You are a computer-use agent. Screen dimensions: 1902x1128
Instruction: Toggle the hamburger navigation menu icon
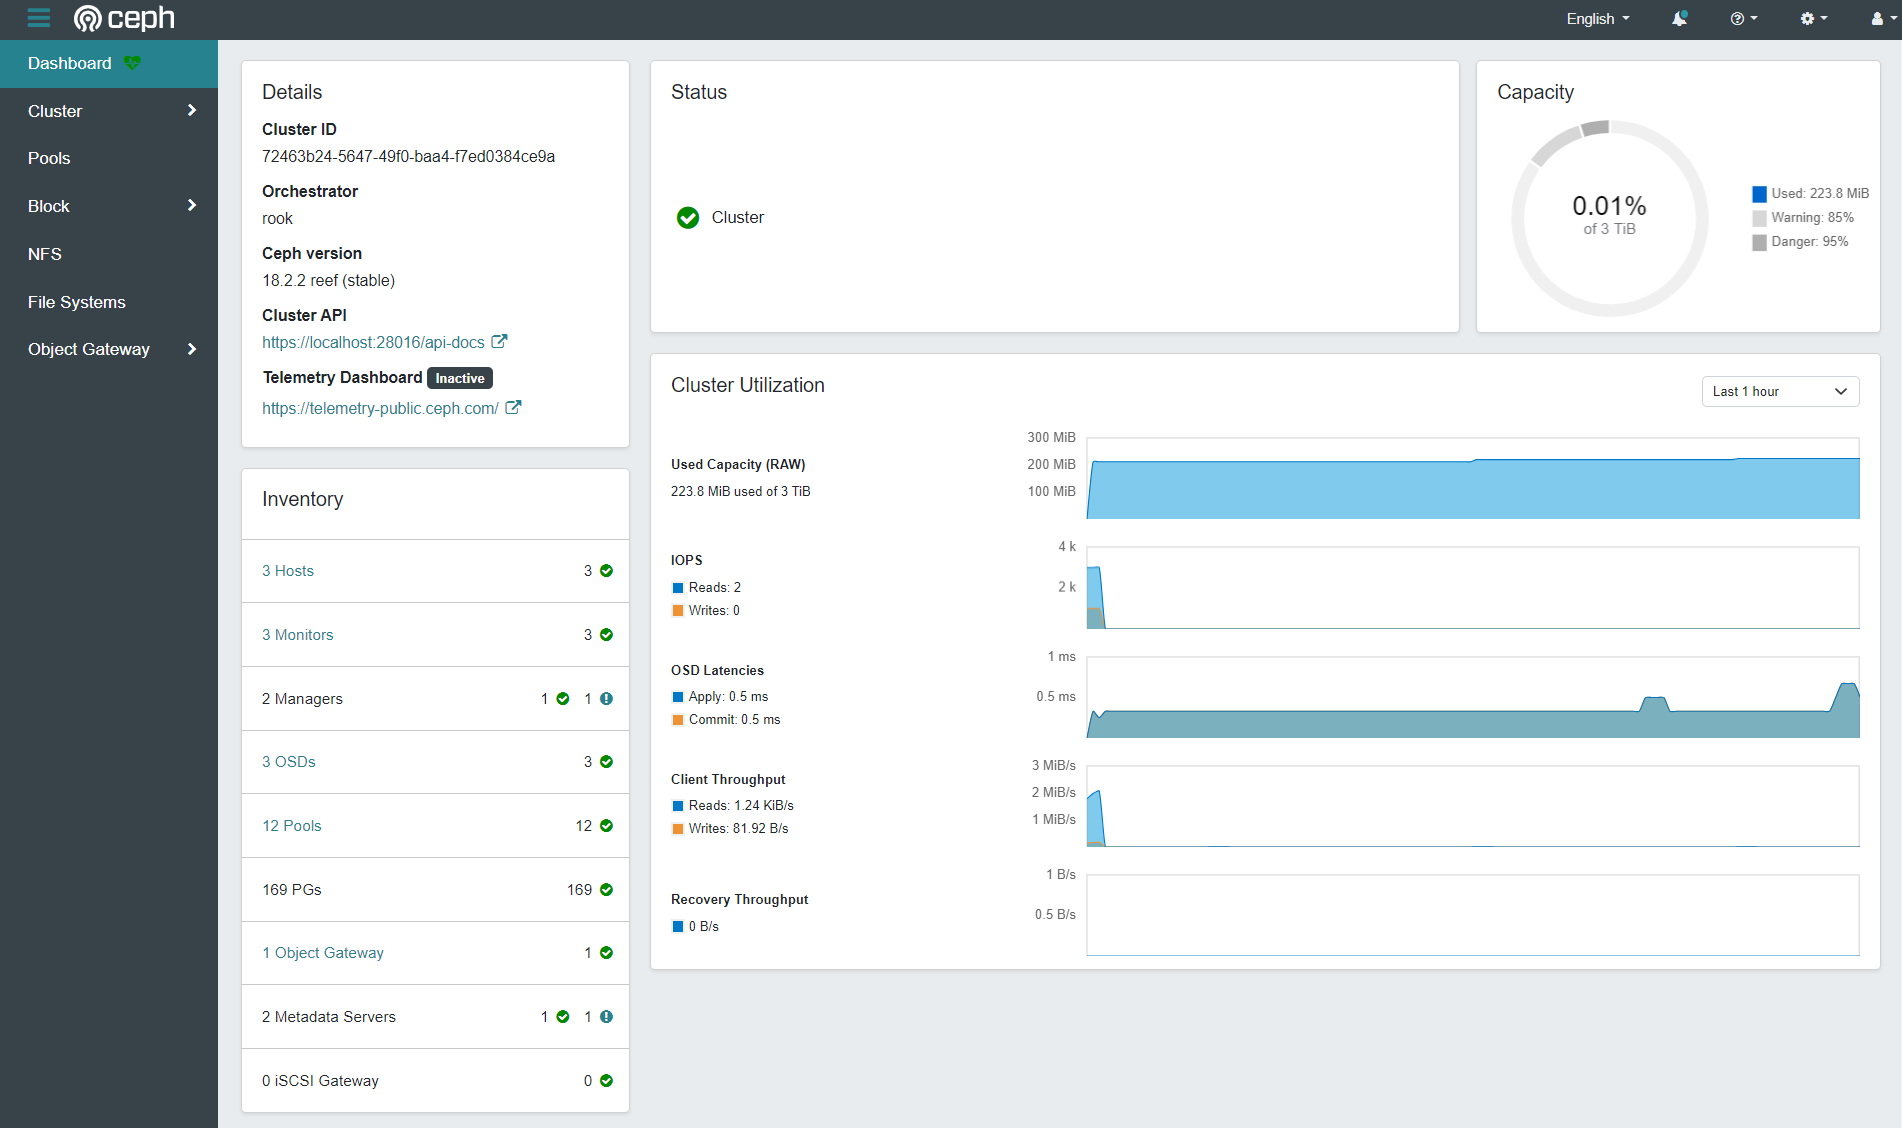[39, 18]
